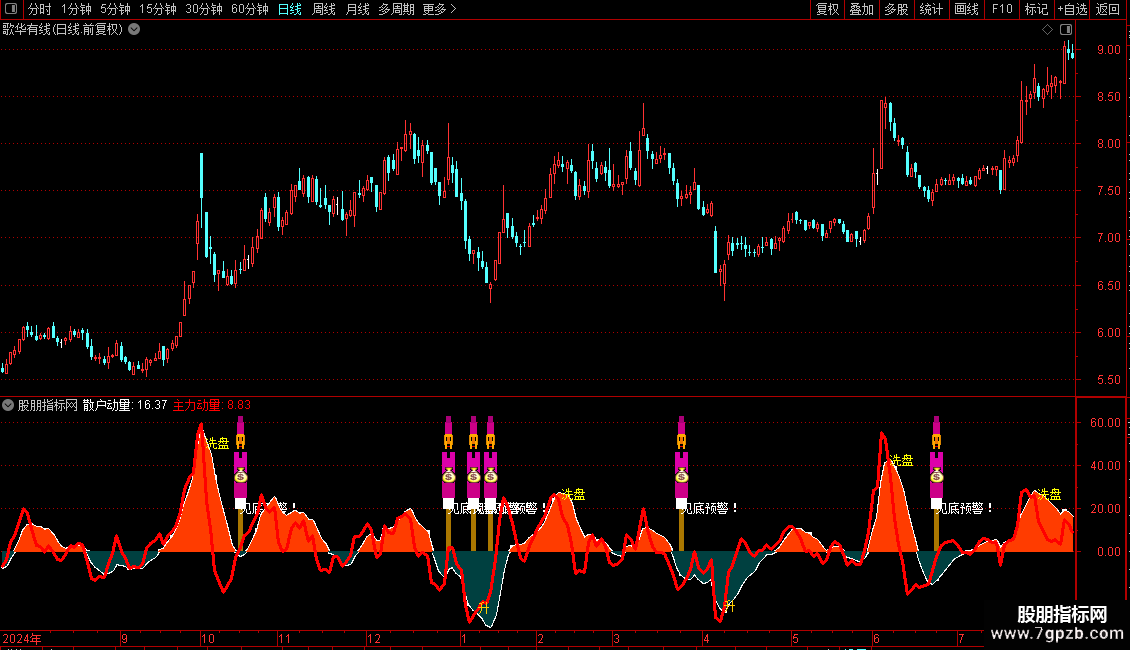Click the 见底预警！ label near late June
This screenshot has height=650, width=1130.
click(965, 509)
